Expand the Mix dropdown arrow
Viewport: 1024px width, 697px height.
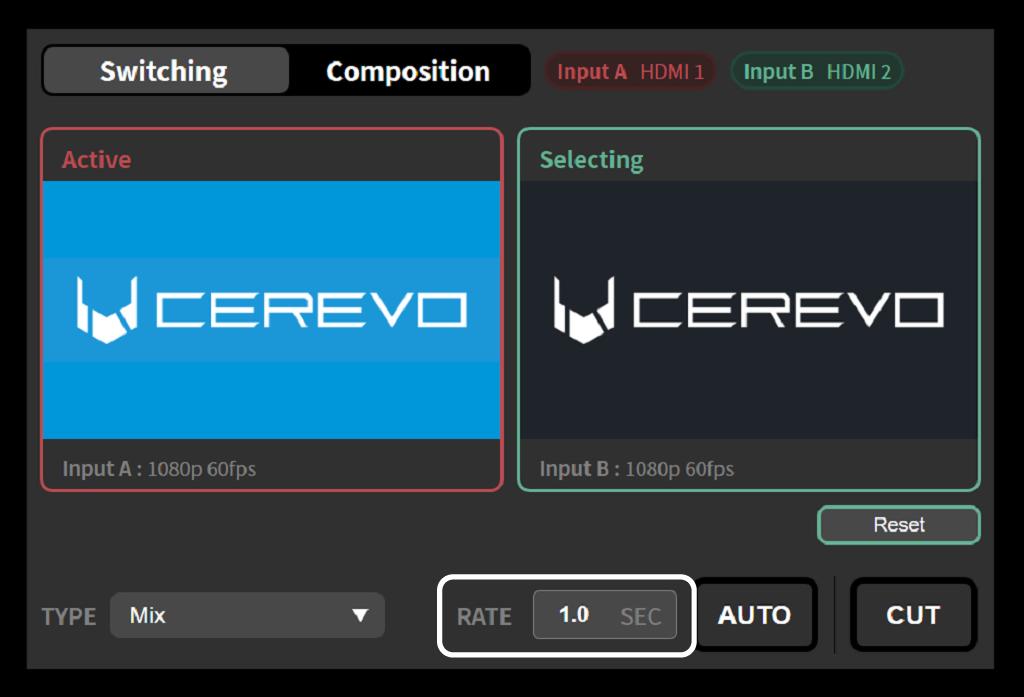(360, 615)
